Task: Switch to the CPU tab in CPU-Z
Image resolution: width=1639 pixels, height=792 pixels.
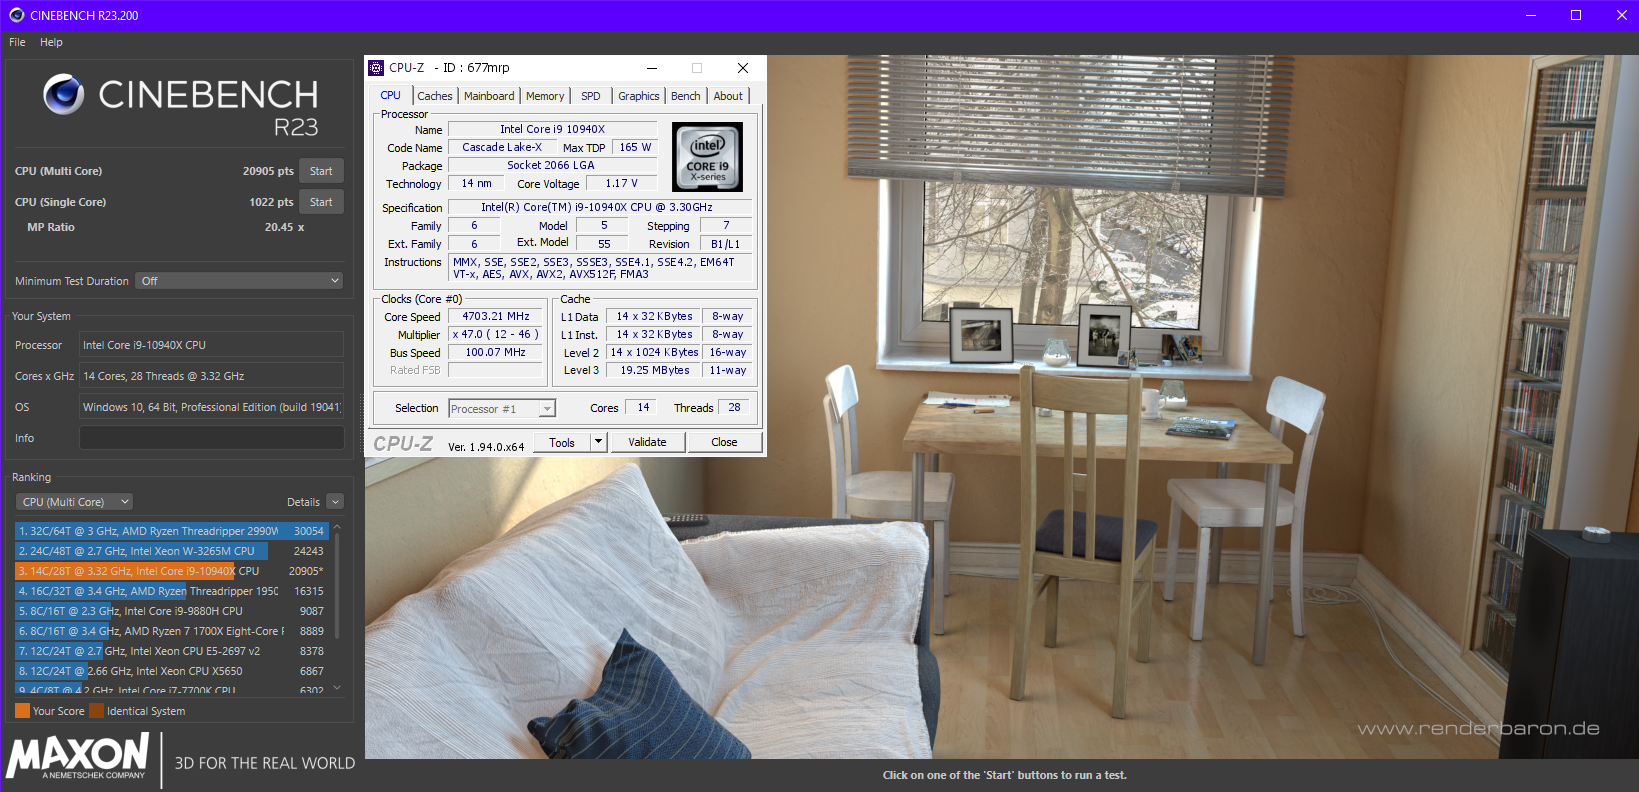Action: (390, 96)
